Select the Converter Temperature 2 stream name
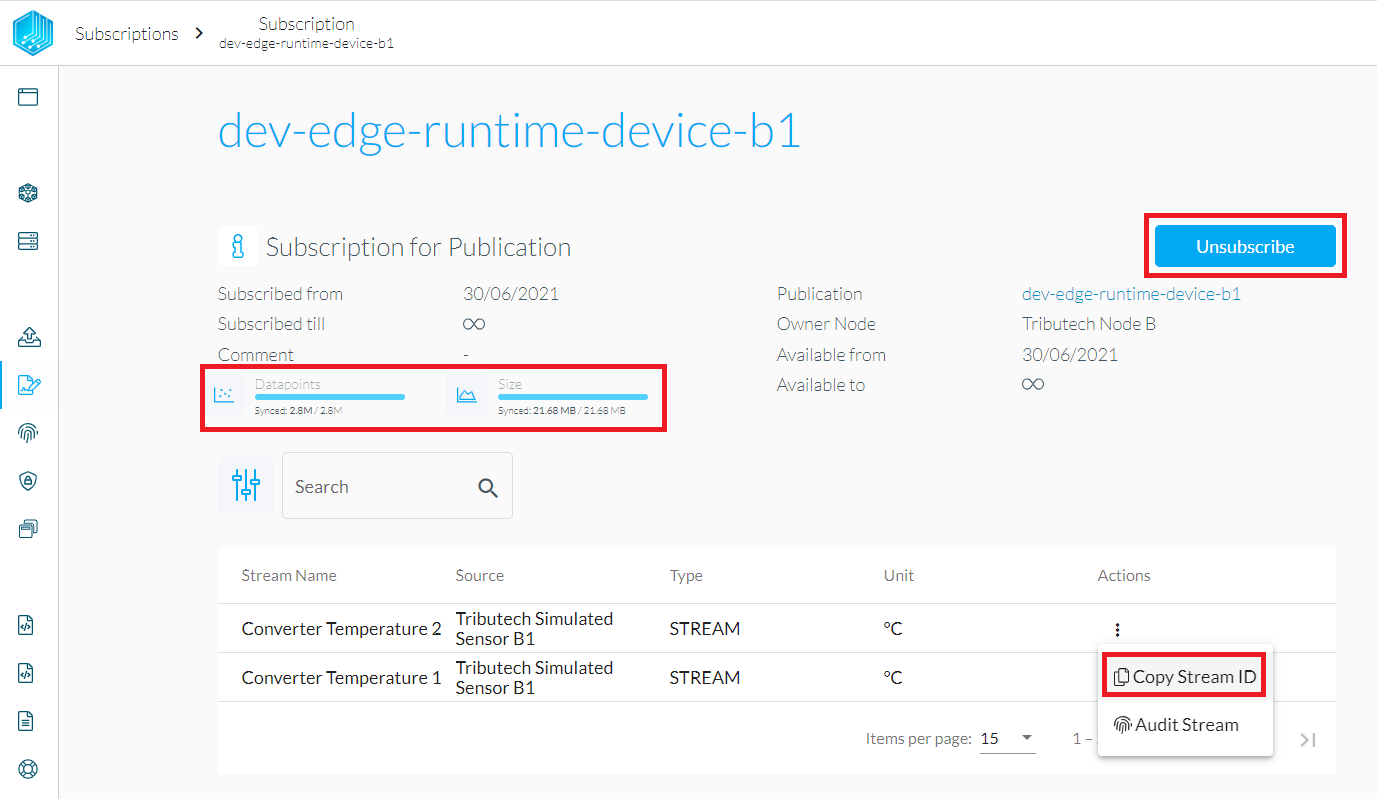 pos(342,629)
